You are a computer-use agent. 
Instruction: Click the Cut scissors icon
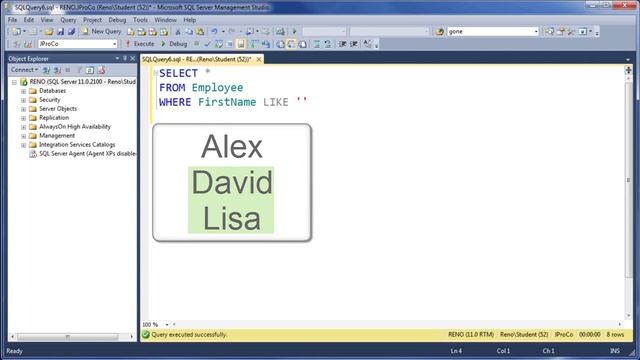[178, 31]
